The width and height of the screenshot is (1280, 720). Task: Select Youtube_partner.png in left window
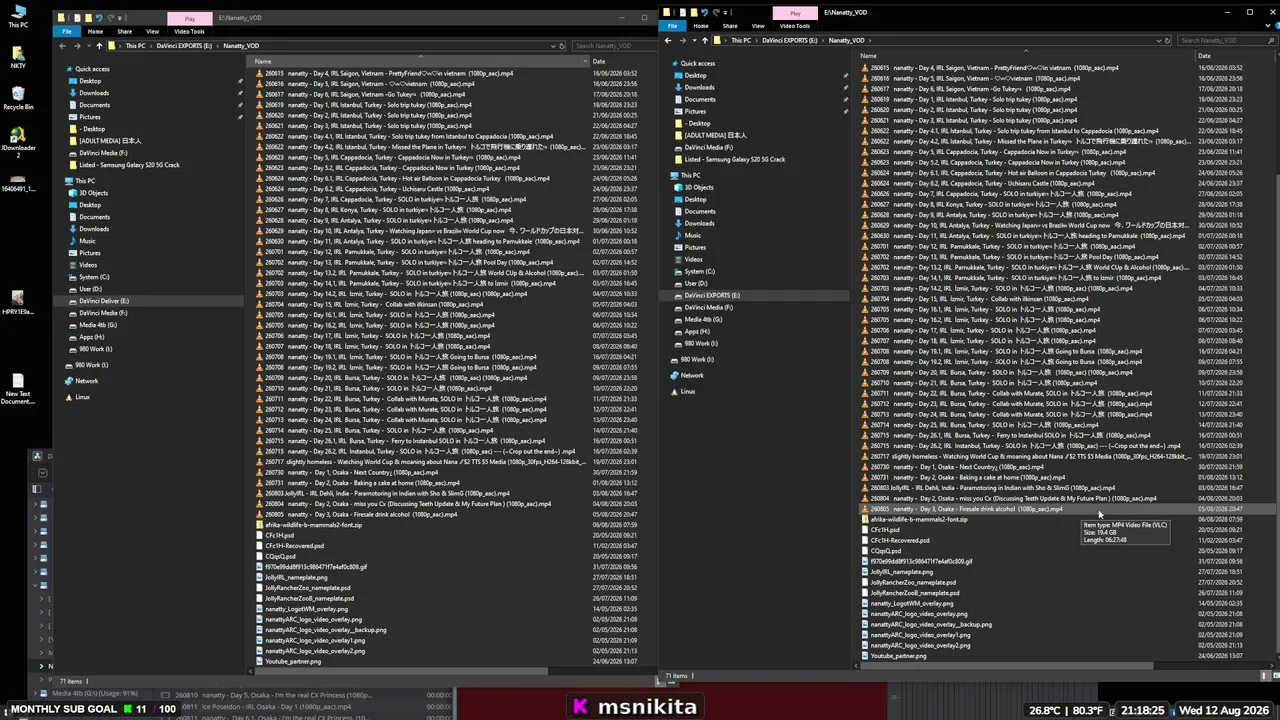[x=293, y=661]
